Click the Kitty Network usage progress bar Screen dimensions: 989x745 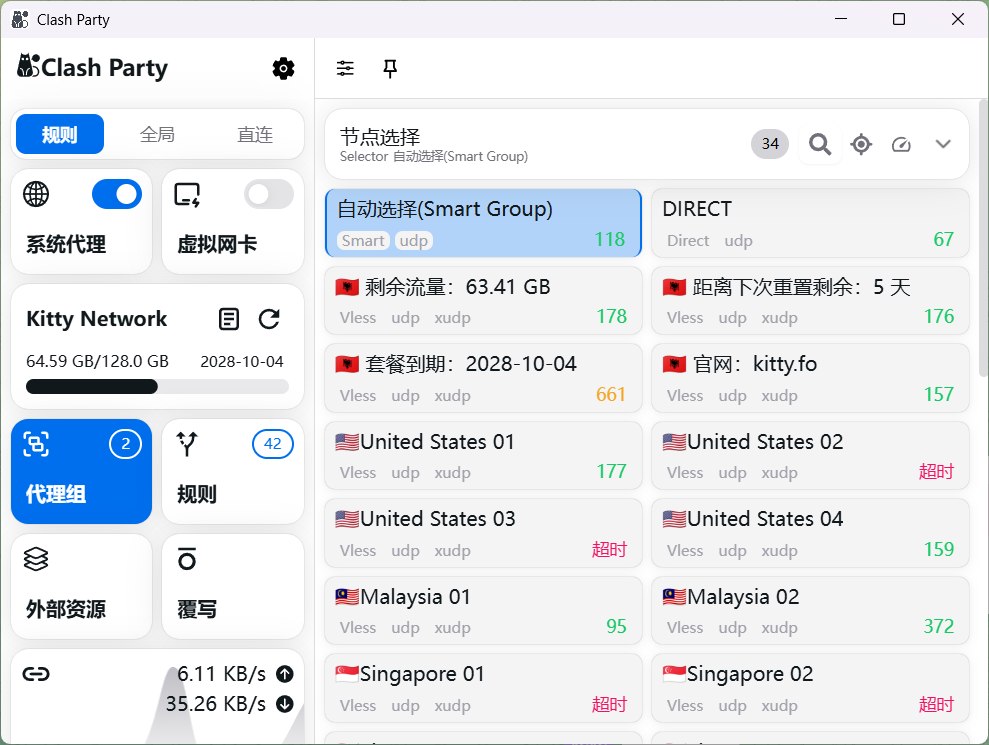tap(157, 386)
